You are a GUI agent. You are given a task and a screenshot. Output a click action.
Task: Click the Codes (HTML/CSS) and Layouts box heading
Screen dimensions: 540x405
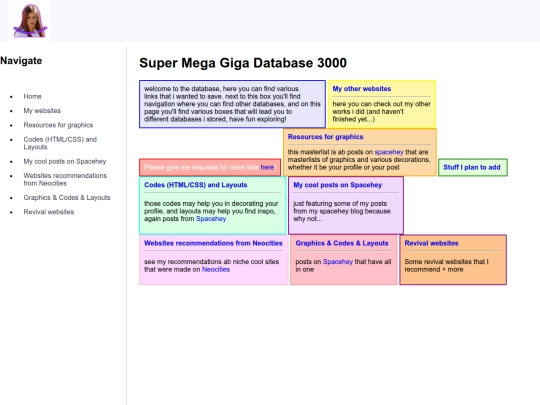(x=196, y=185)
